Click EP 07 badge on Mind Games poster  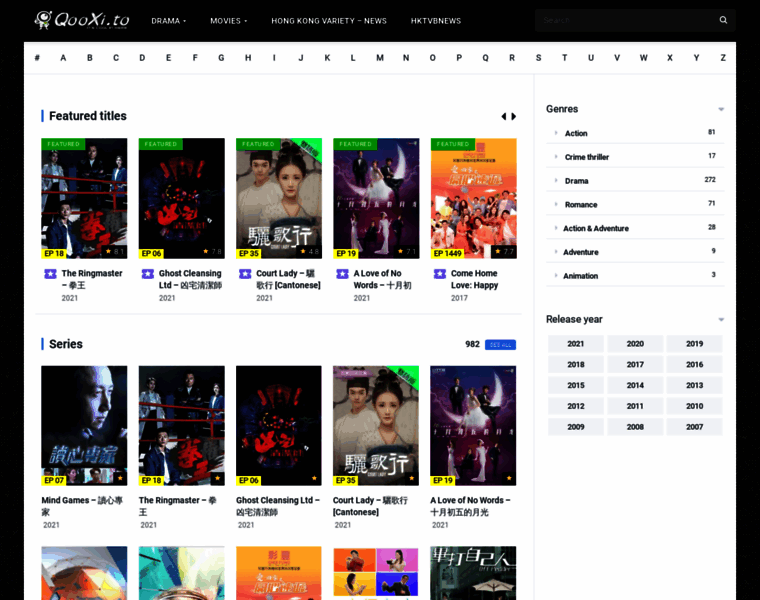pyautogui.click(x=54, y=480)
